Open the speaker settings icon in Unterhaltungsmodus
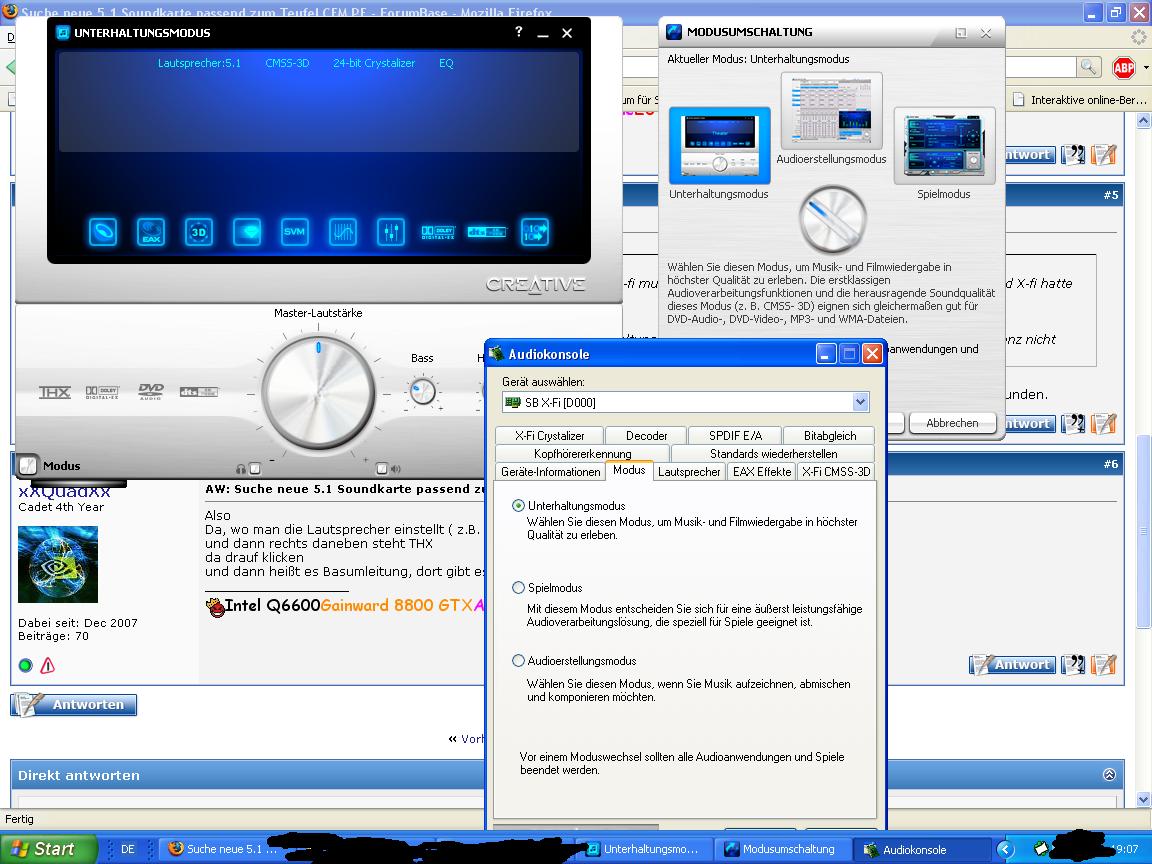This screenshot has height=864, width=1152. (103, 232)
